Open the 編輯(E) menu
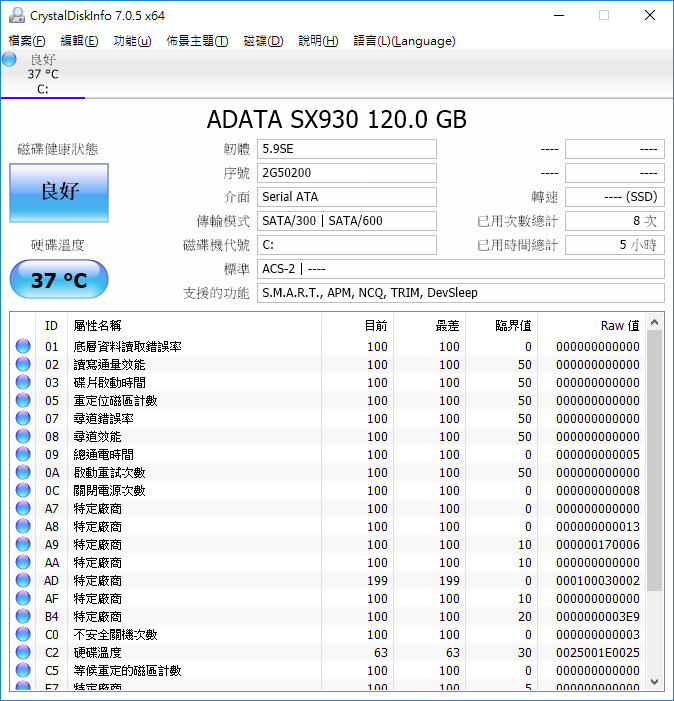 pos(79,41)
